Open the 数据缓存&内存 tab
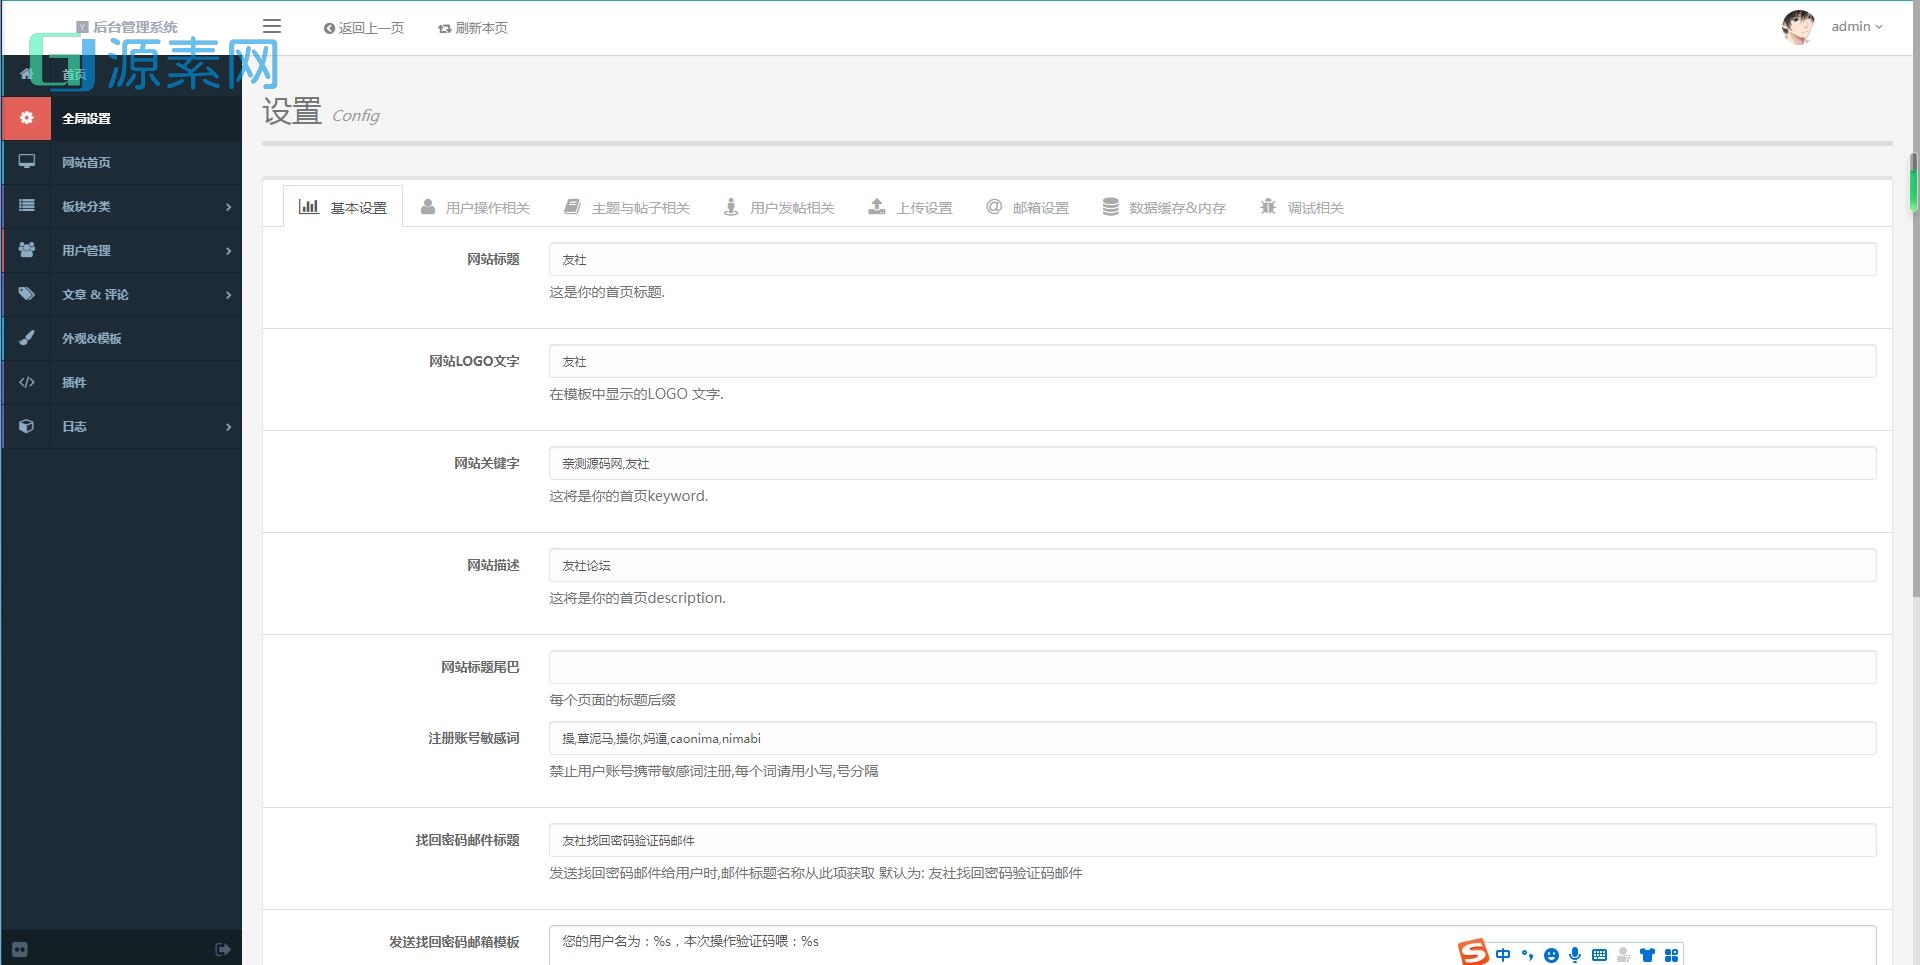 click(x=1164, y=206)
